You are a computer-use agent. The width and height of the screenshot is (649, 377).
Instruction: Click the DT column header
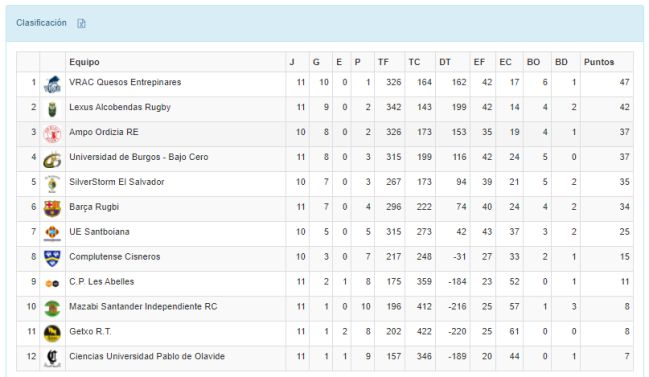pos(445,62)
